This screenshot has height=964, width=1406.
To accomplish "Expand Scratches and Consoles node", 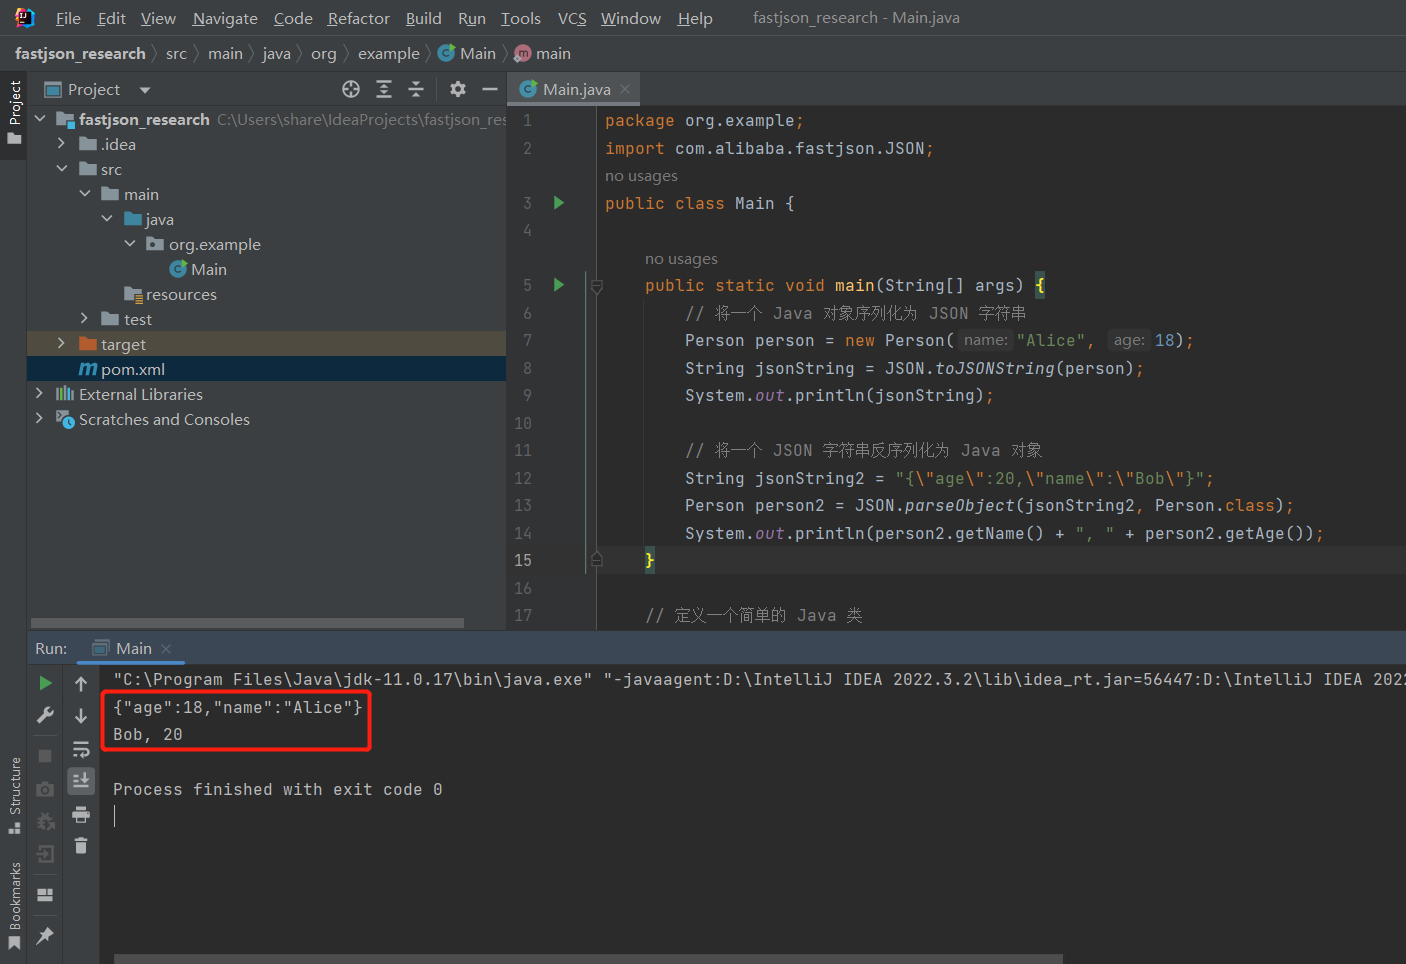I will pos(40,419).
